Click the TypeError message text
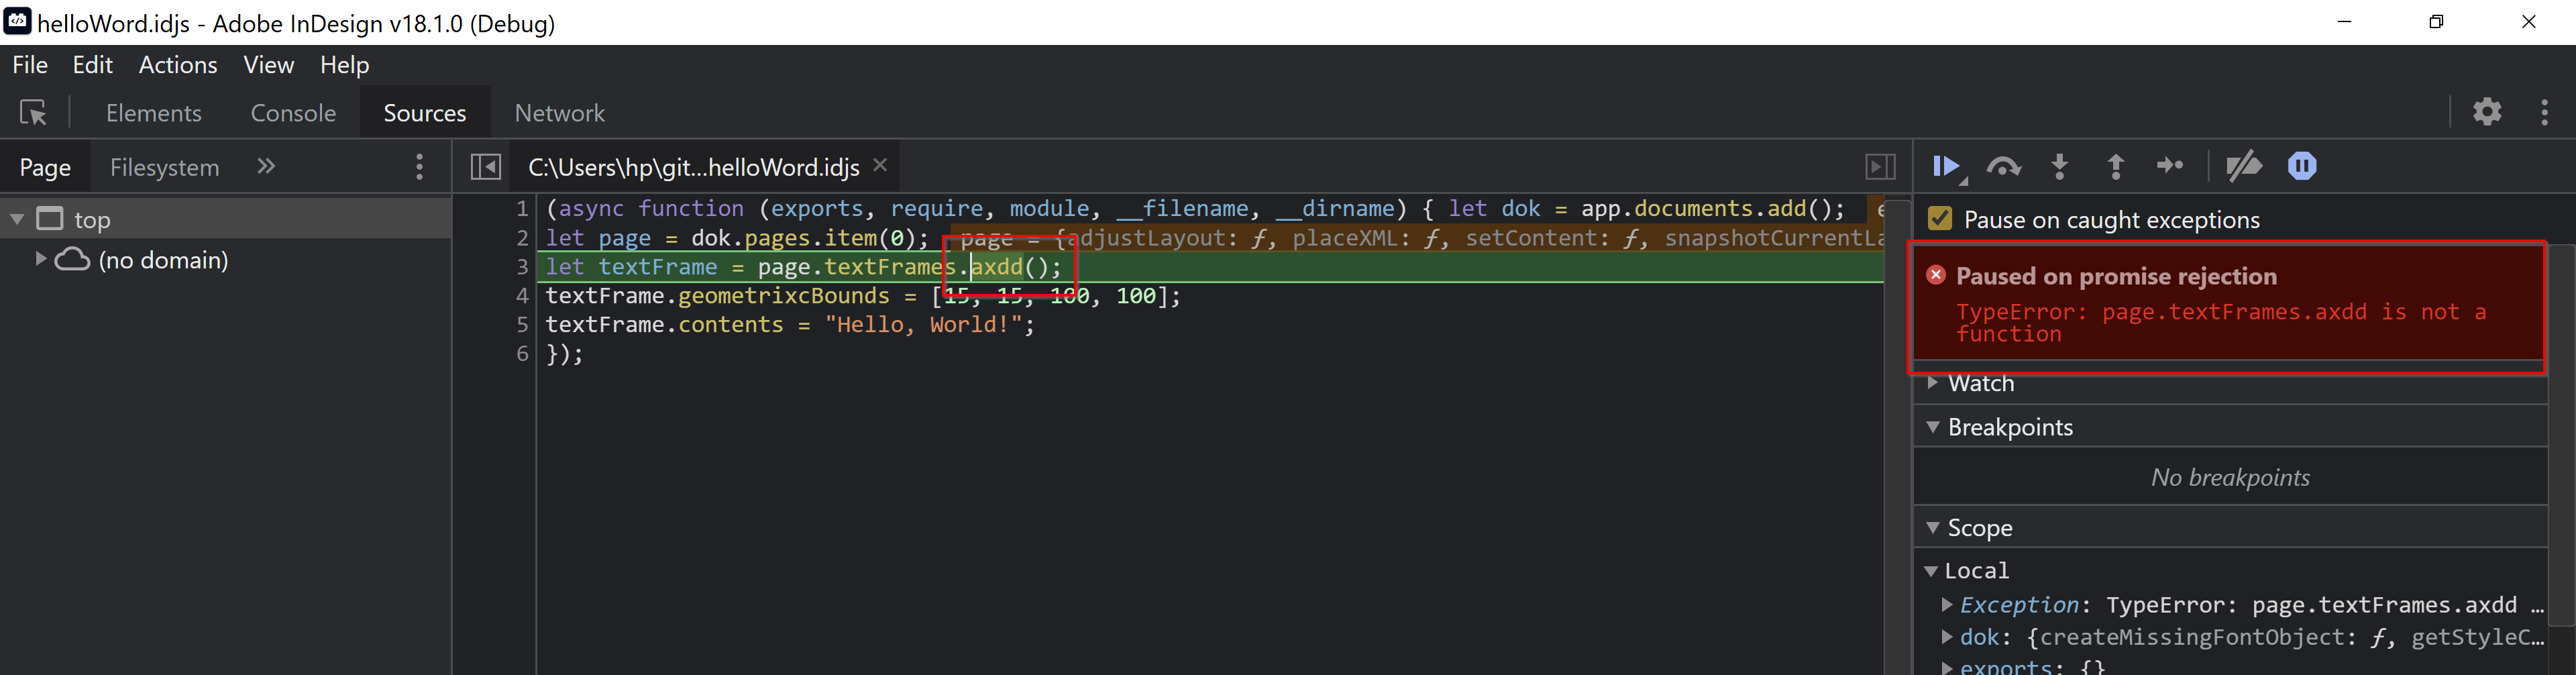 2220,323
